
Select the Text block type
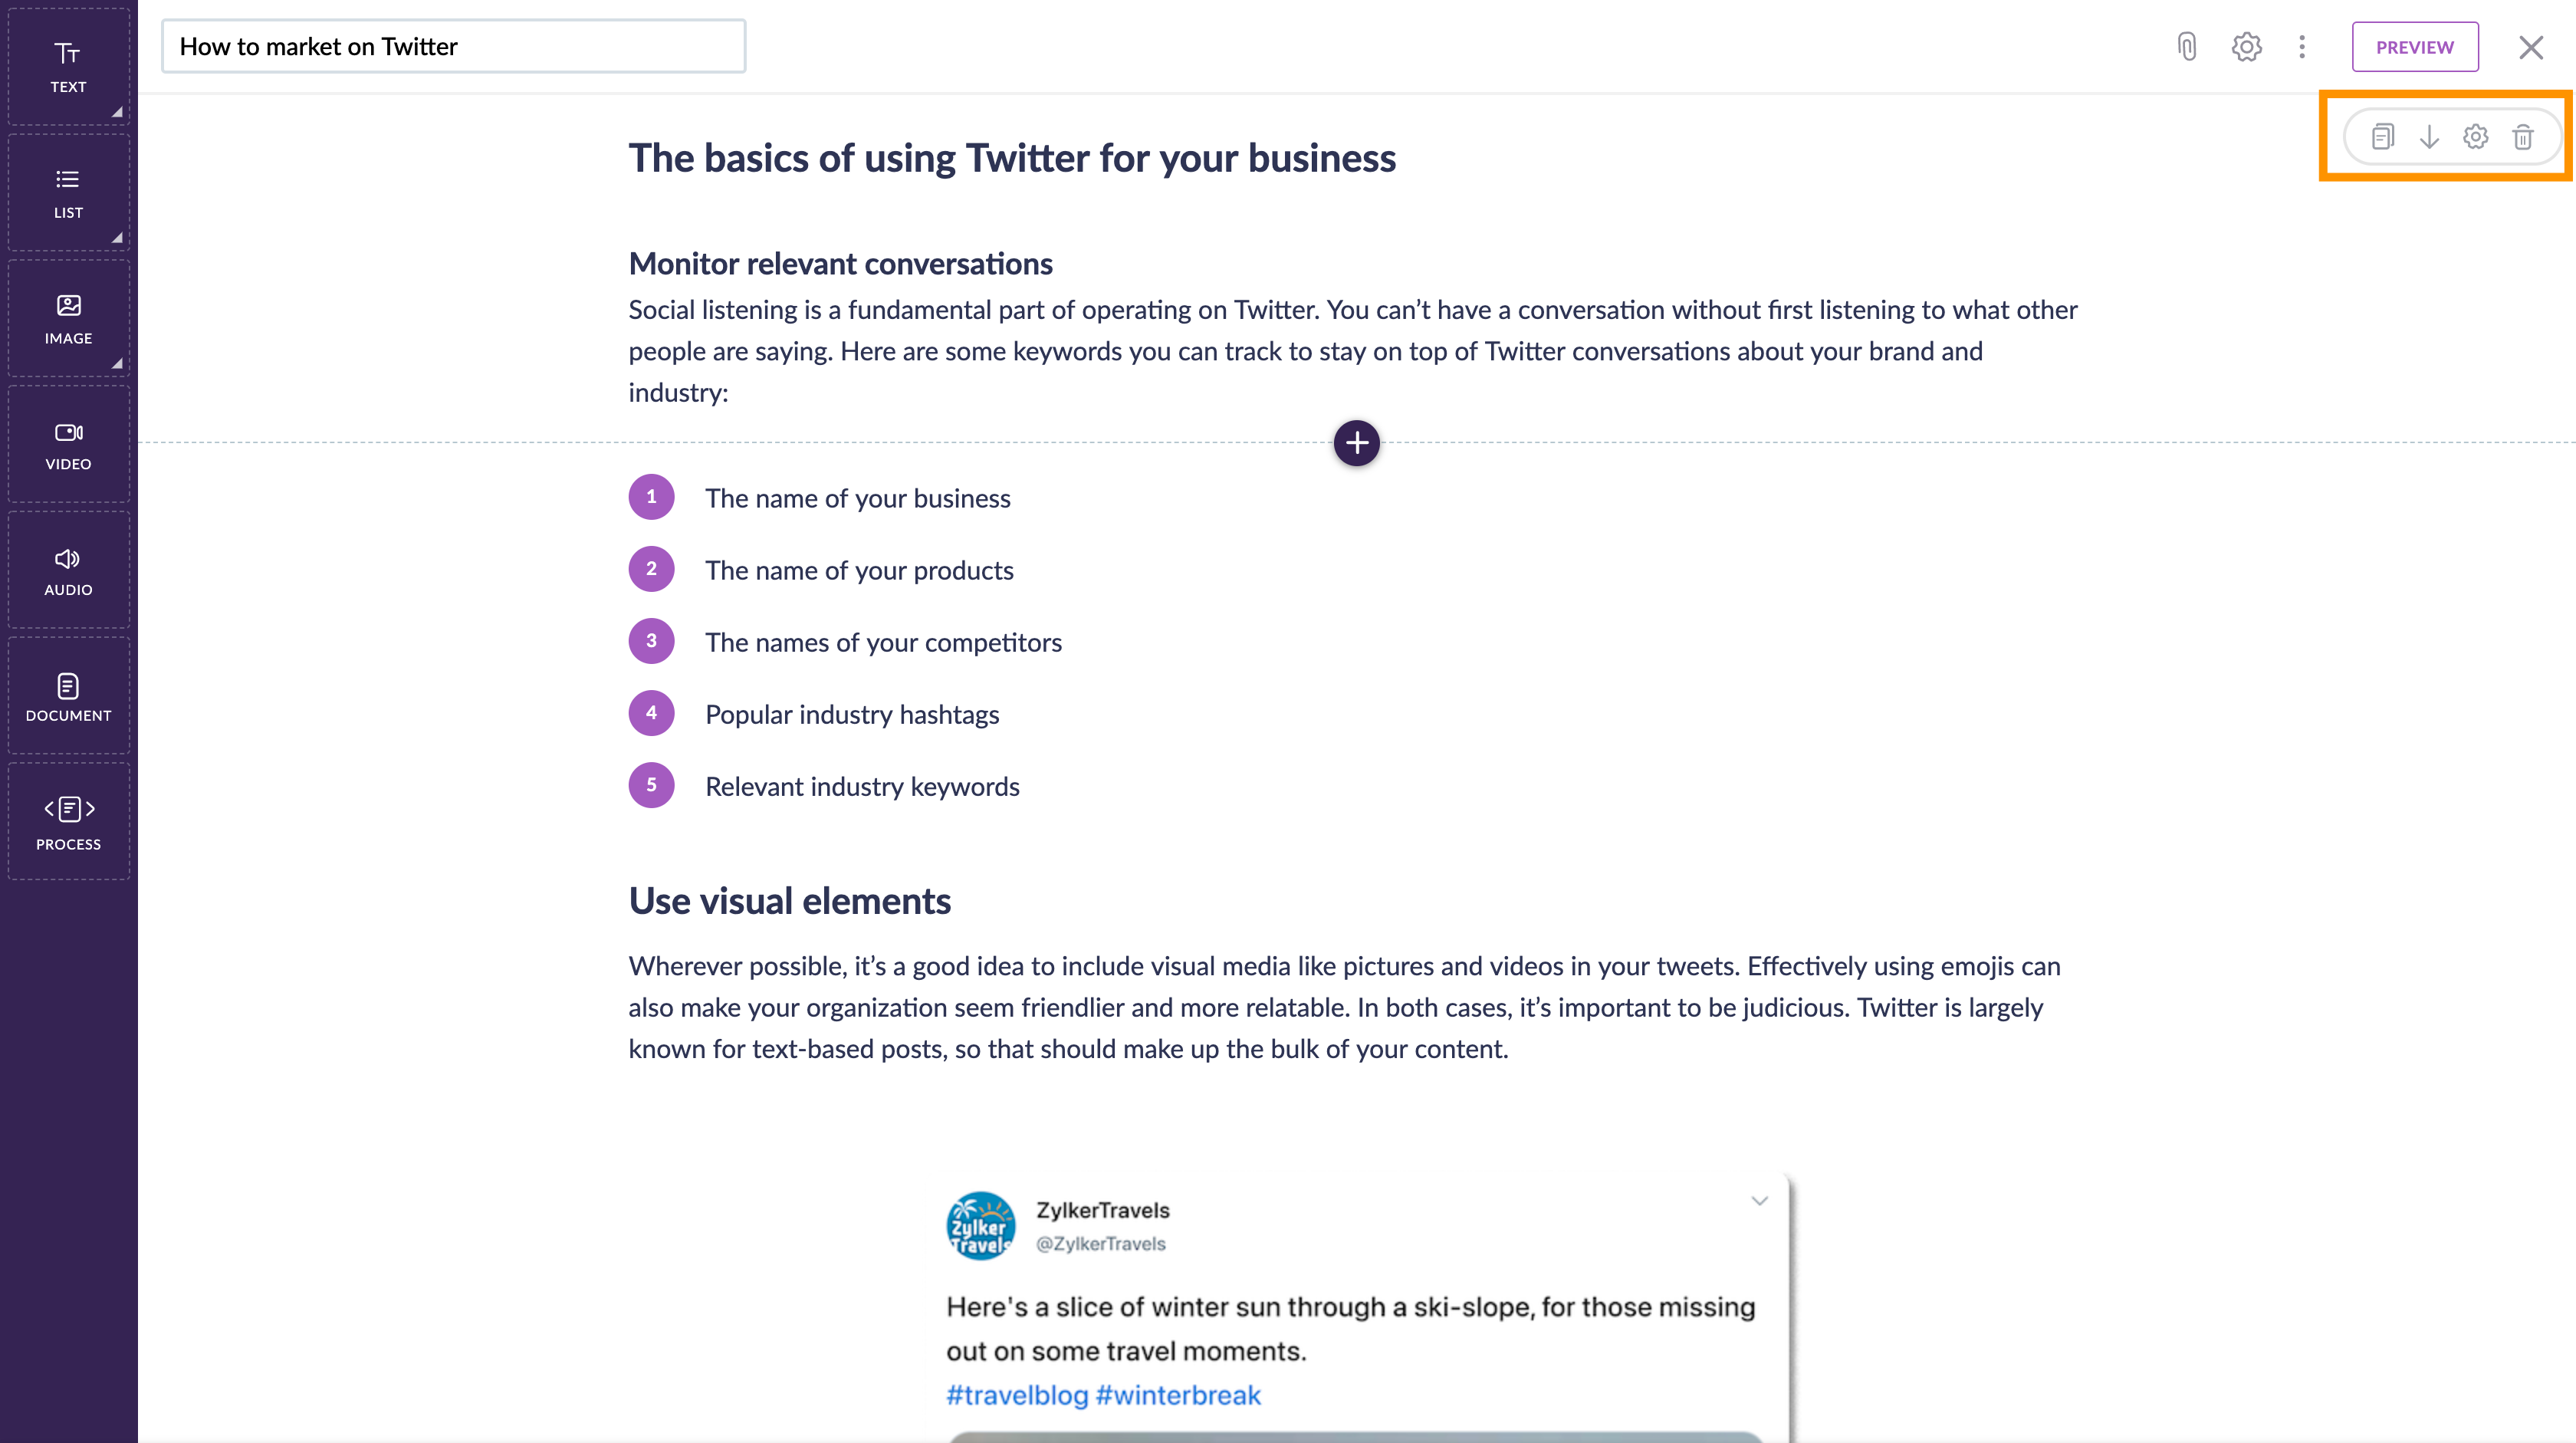coord(68,67)
